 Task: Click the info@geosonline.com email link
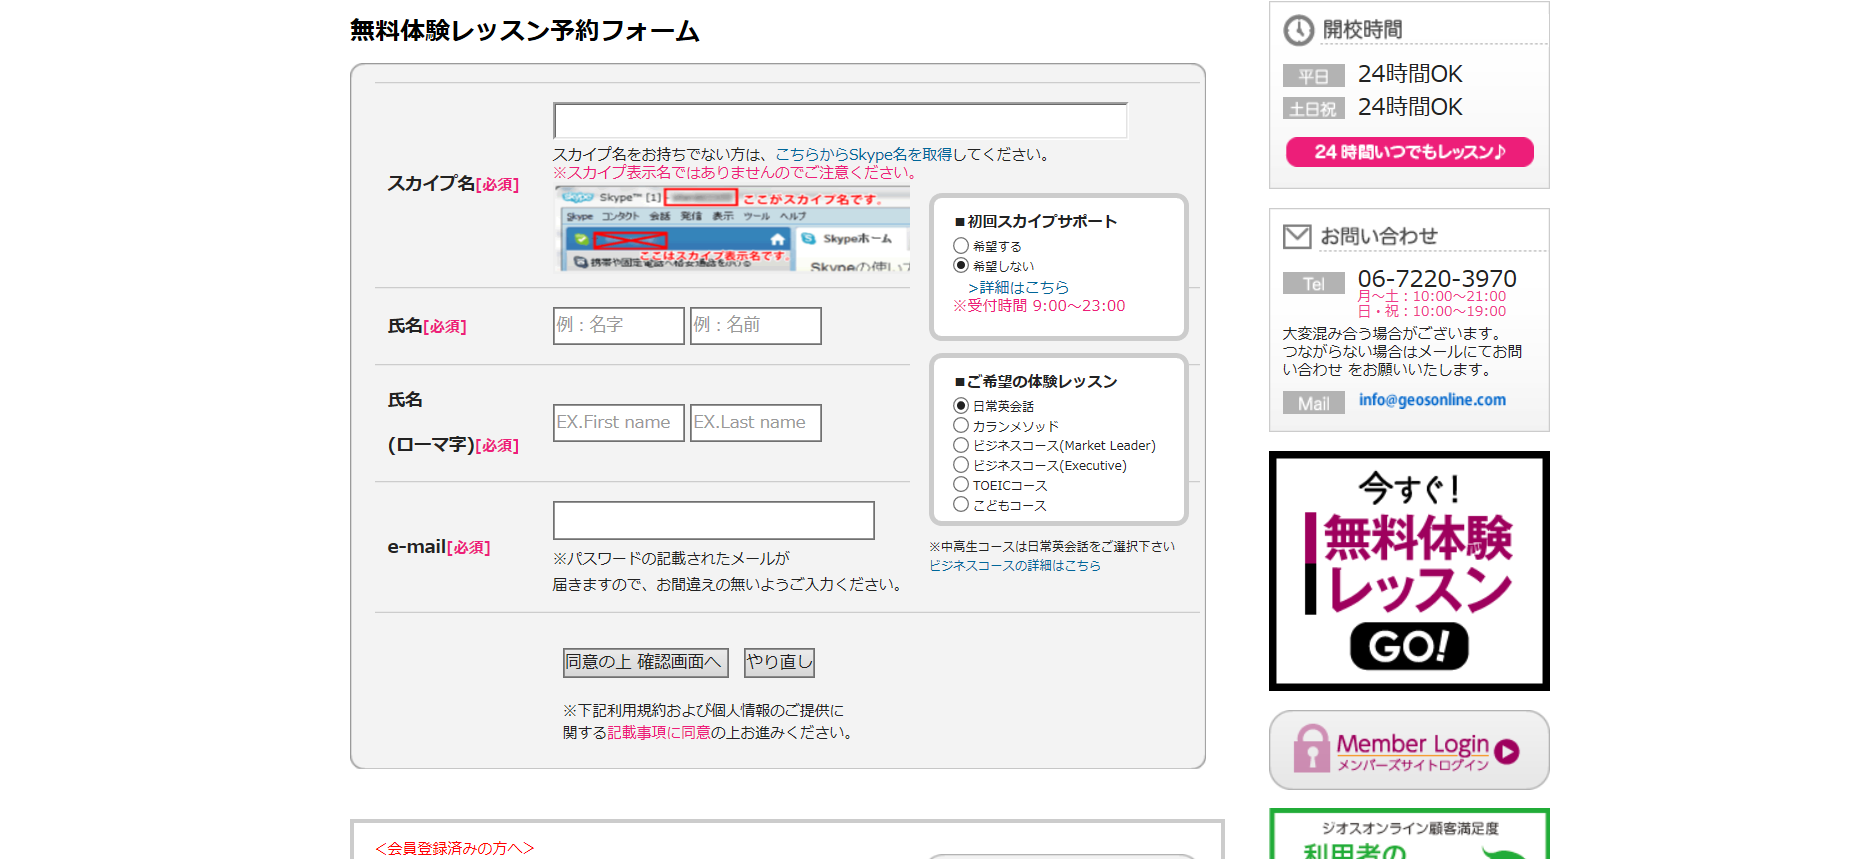click(x=1431, y=400)
